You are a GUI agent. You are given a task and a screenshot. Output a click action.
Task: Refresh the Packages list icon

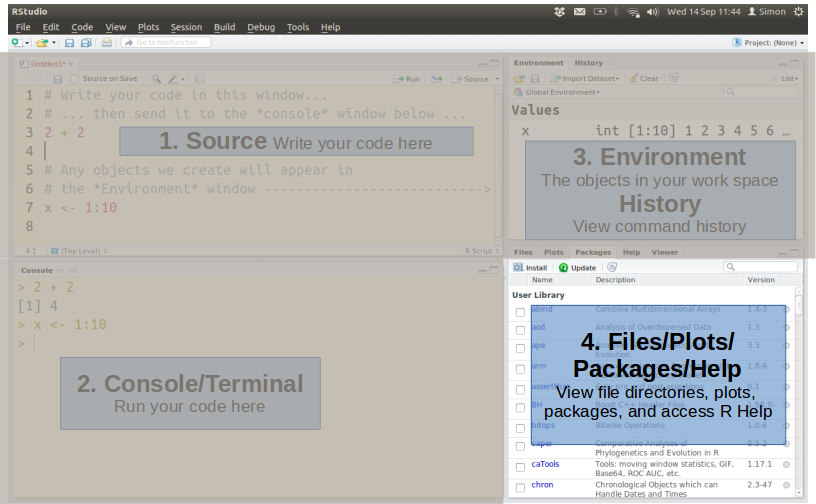click(612, 267)
